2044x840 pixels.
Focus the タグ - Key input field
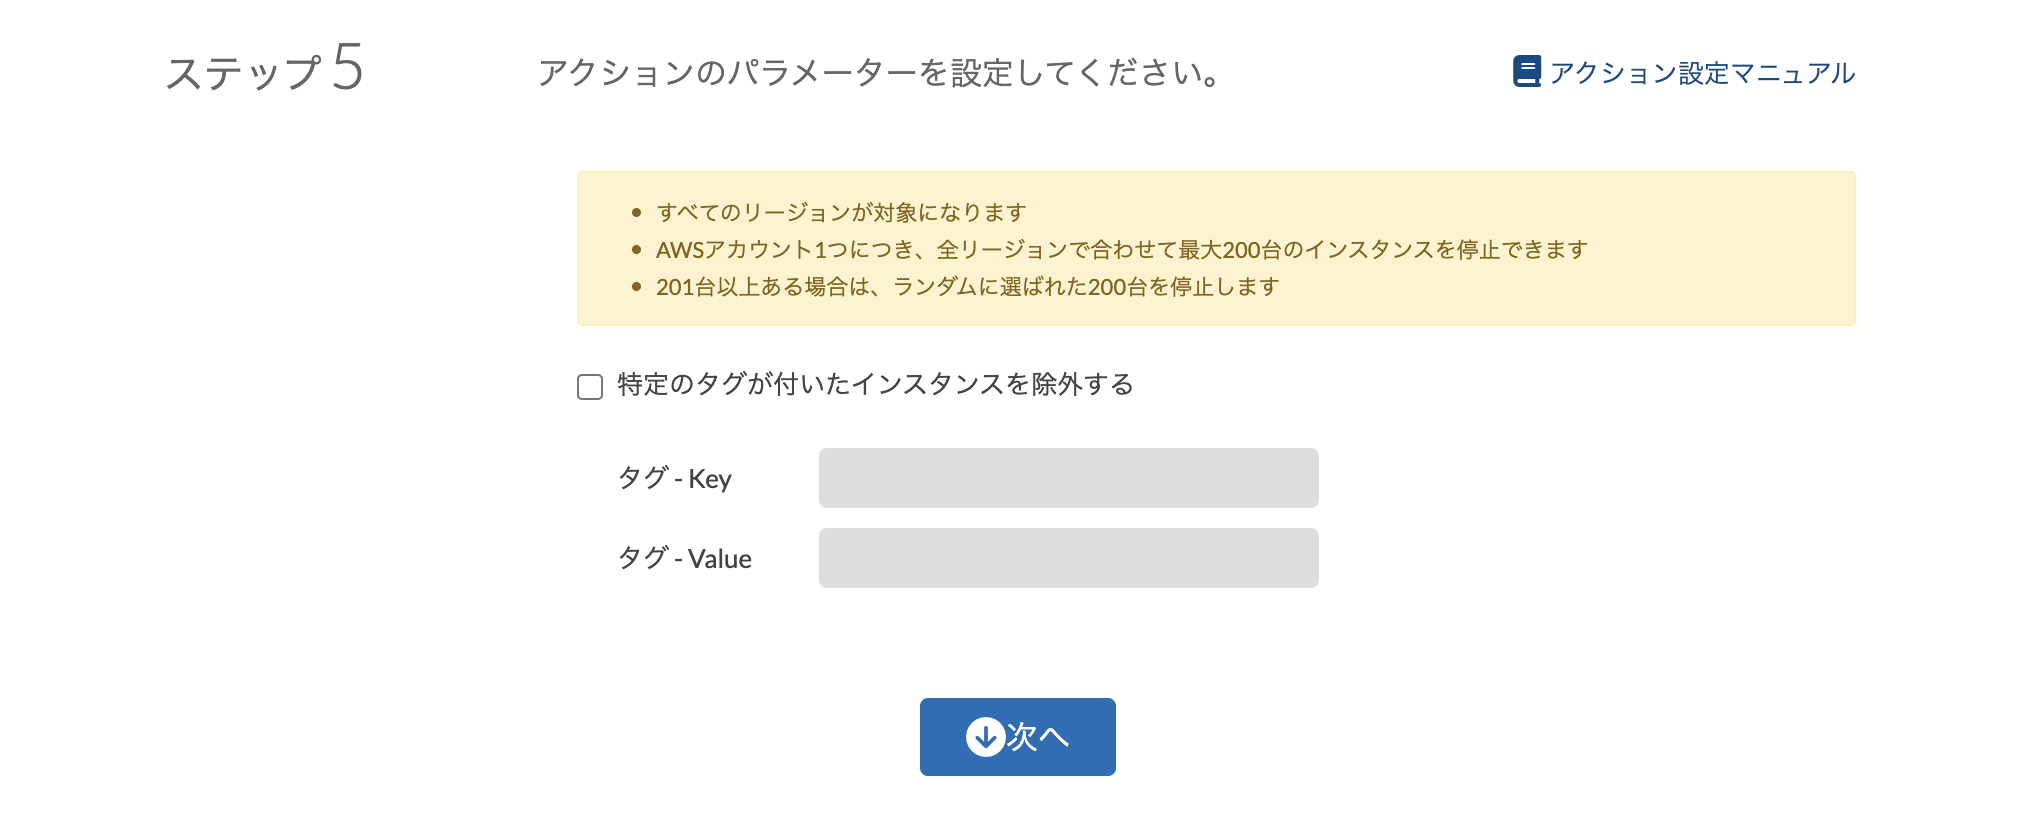(1068, 478)
